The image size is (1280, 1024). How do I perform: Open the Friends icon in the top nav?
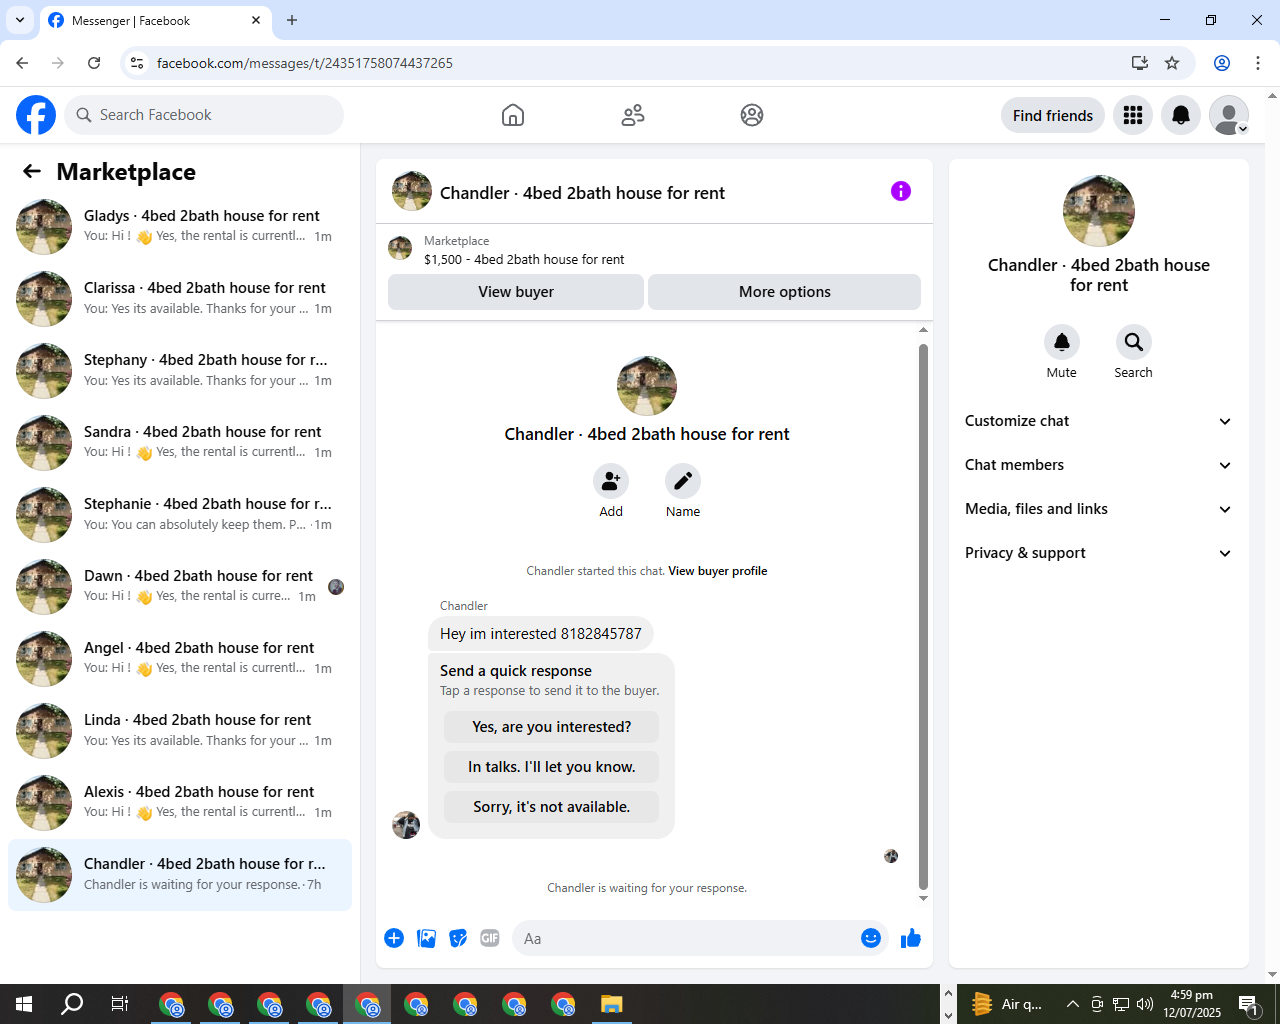point(633,115)
